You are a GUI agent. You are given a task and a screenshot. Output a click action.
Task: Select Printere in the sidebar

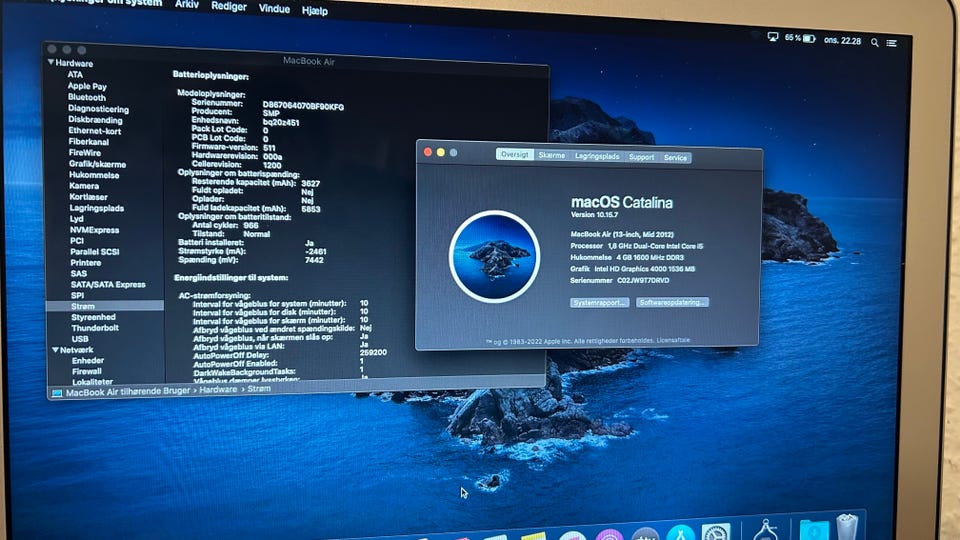(86, 262)
